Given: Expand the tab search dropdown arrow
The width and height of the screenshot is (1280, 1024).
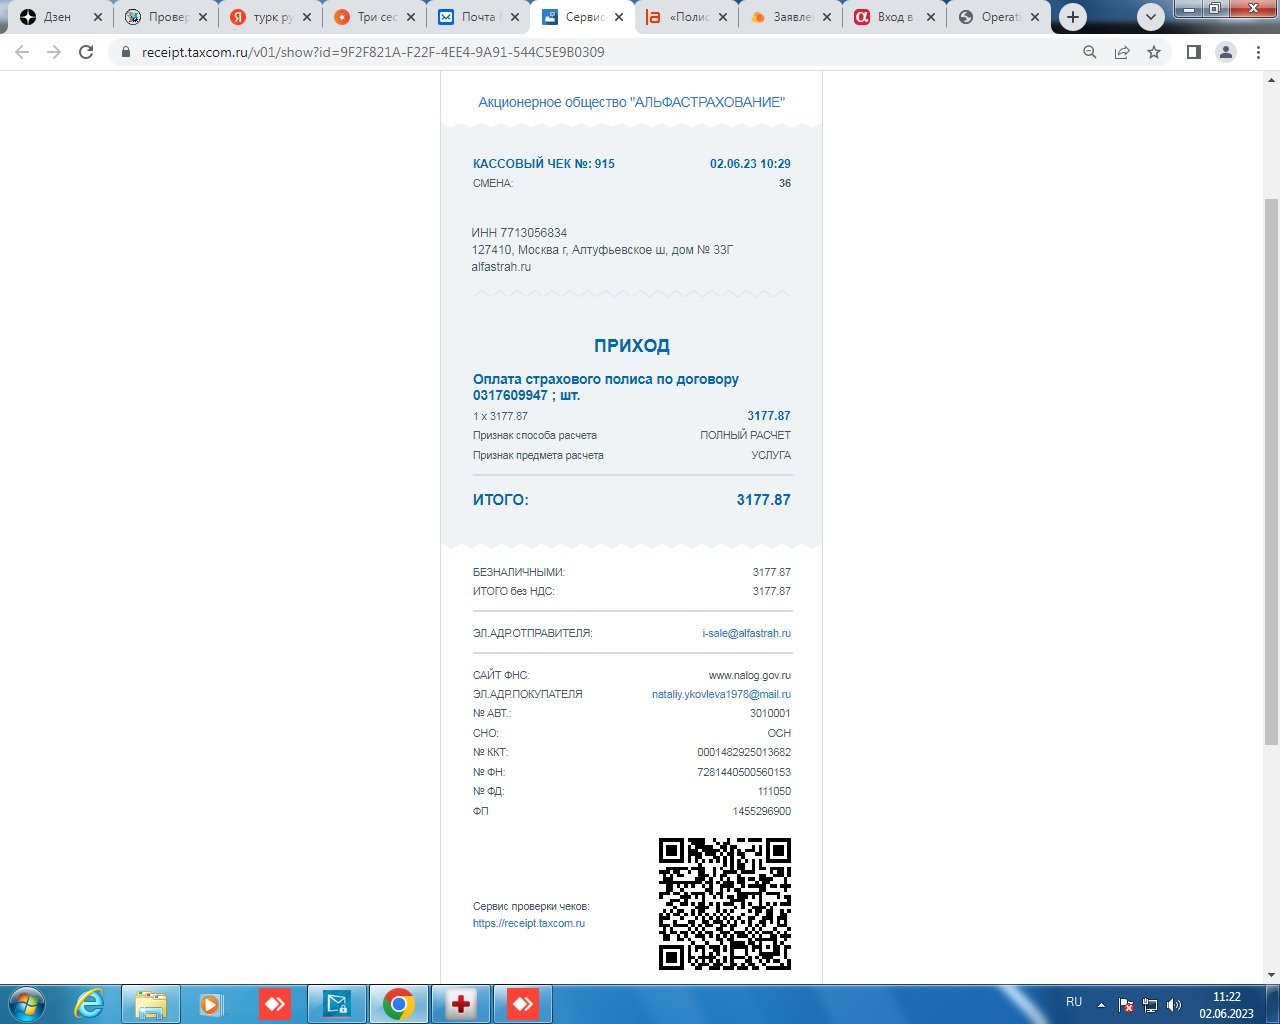Looking at the screenshot, I should click(1151, 17).
